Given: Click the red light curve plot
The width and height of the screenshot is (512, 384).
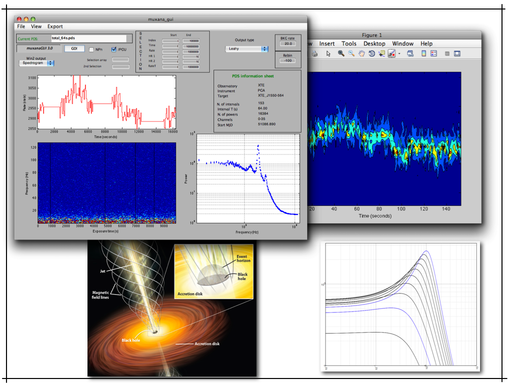Looking at the screenshot, I should pyautogui.click(x=107, y=102).
